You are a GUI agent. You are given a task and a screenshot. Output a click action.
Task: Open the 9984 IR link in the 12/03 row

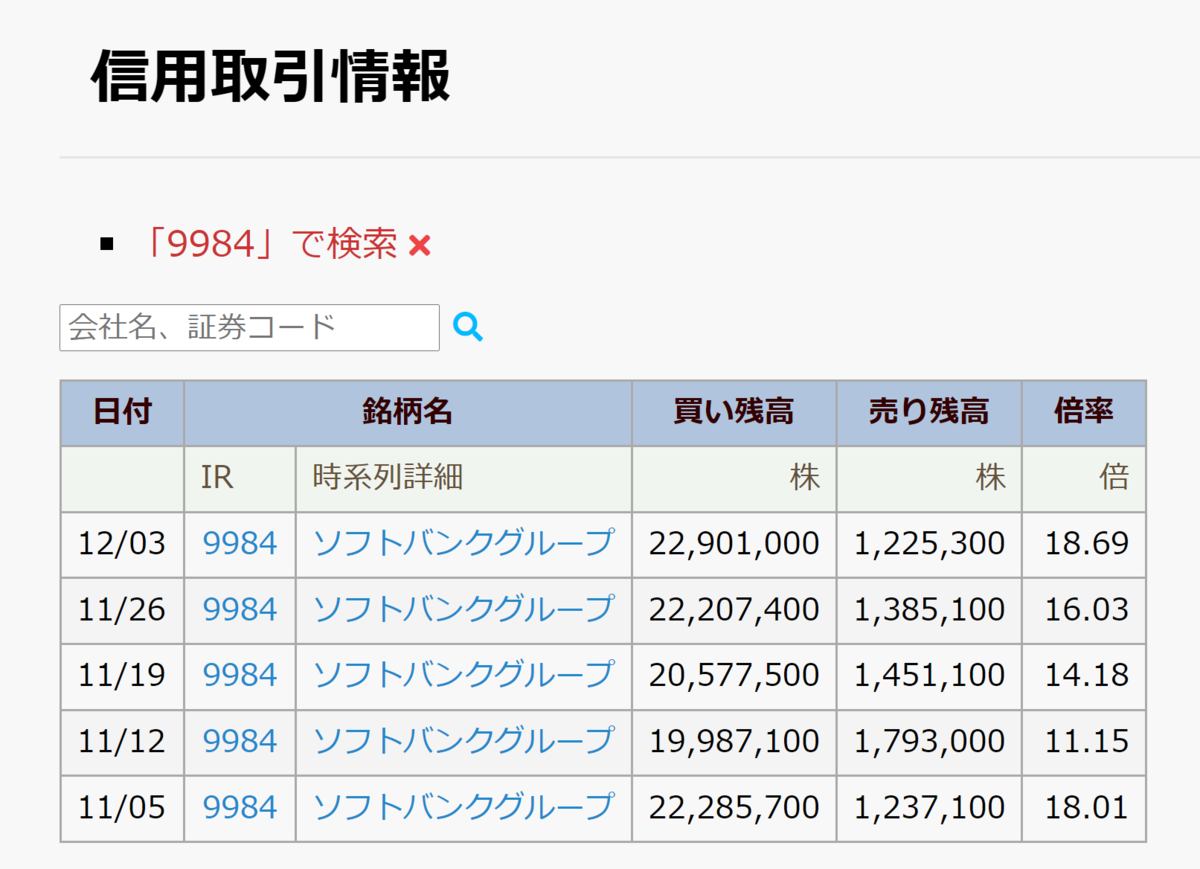point(240,543)
